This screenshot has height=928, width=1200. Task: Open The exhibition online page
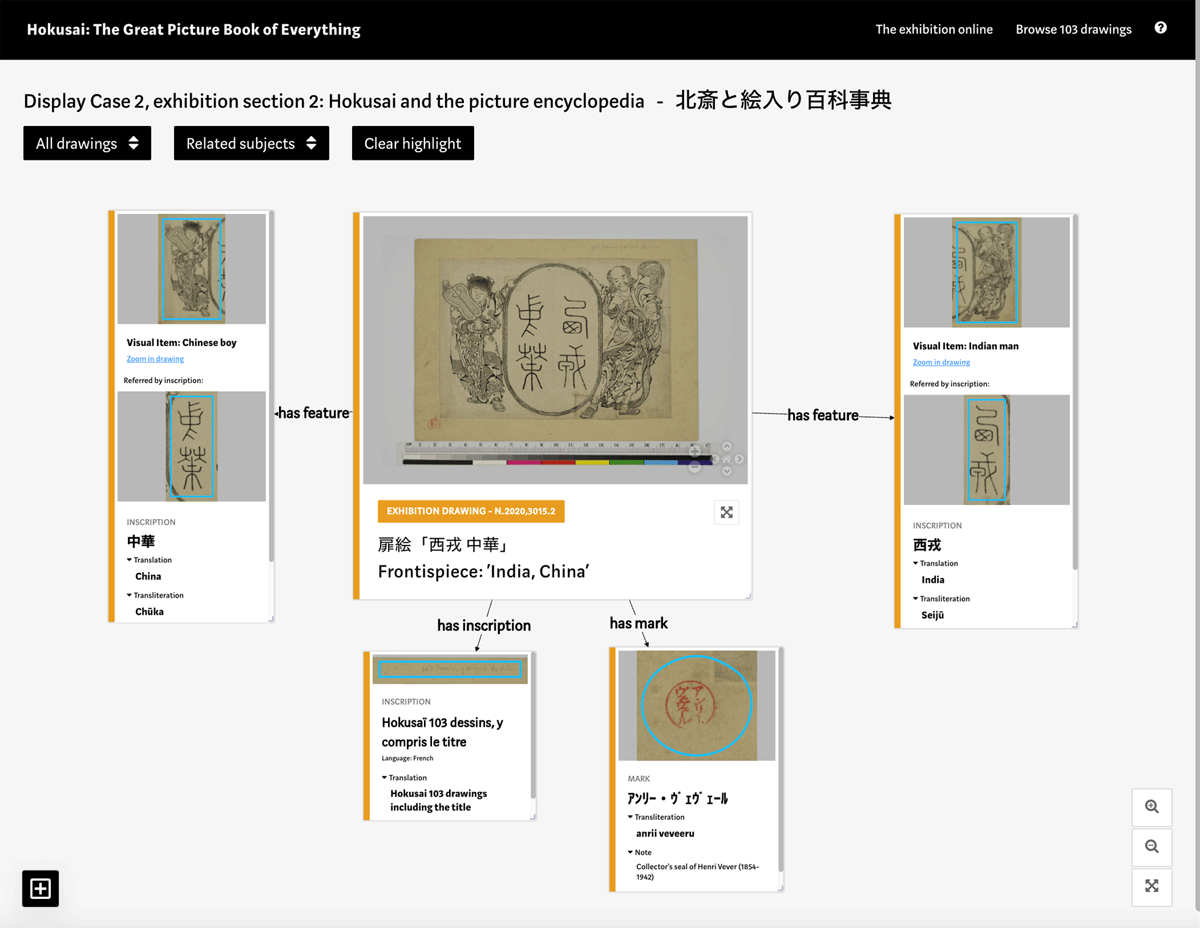[x=934, y=29]
